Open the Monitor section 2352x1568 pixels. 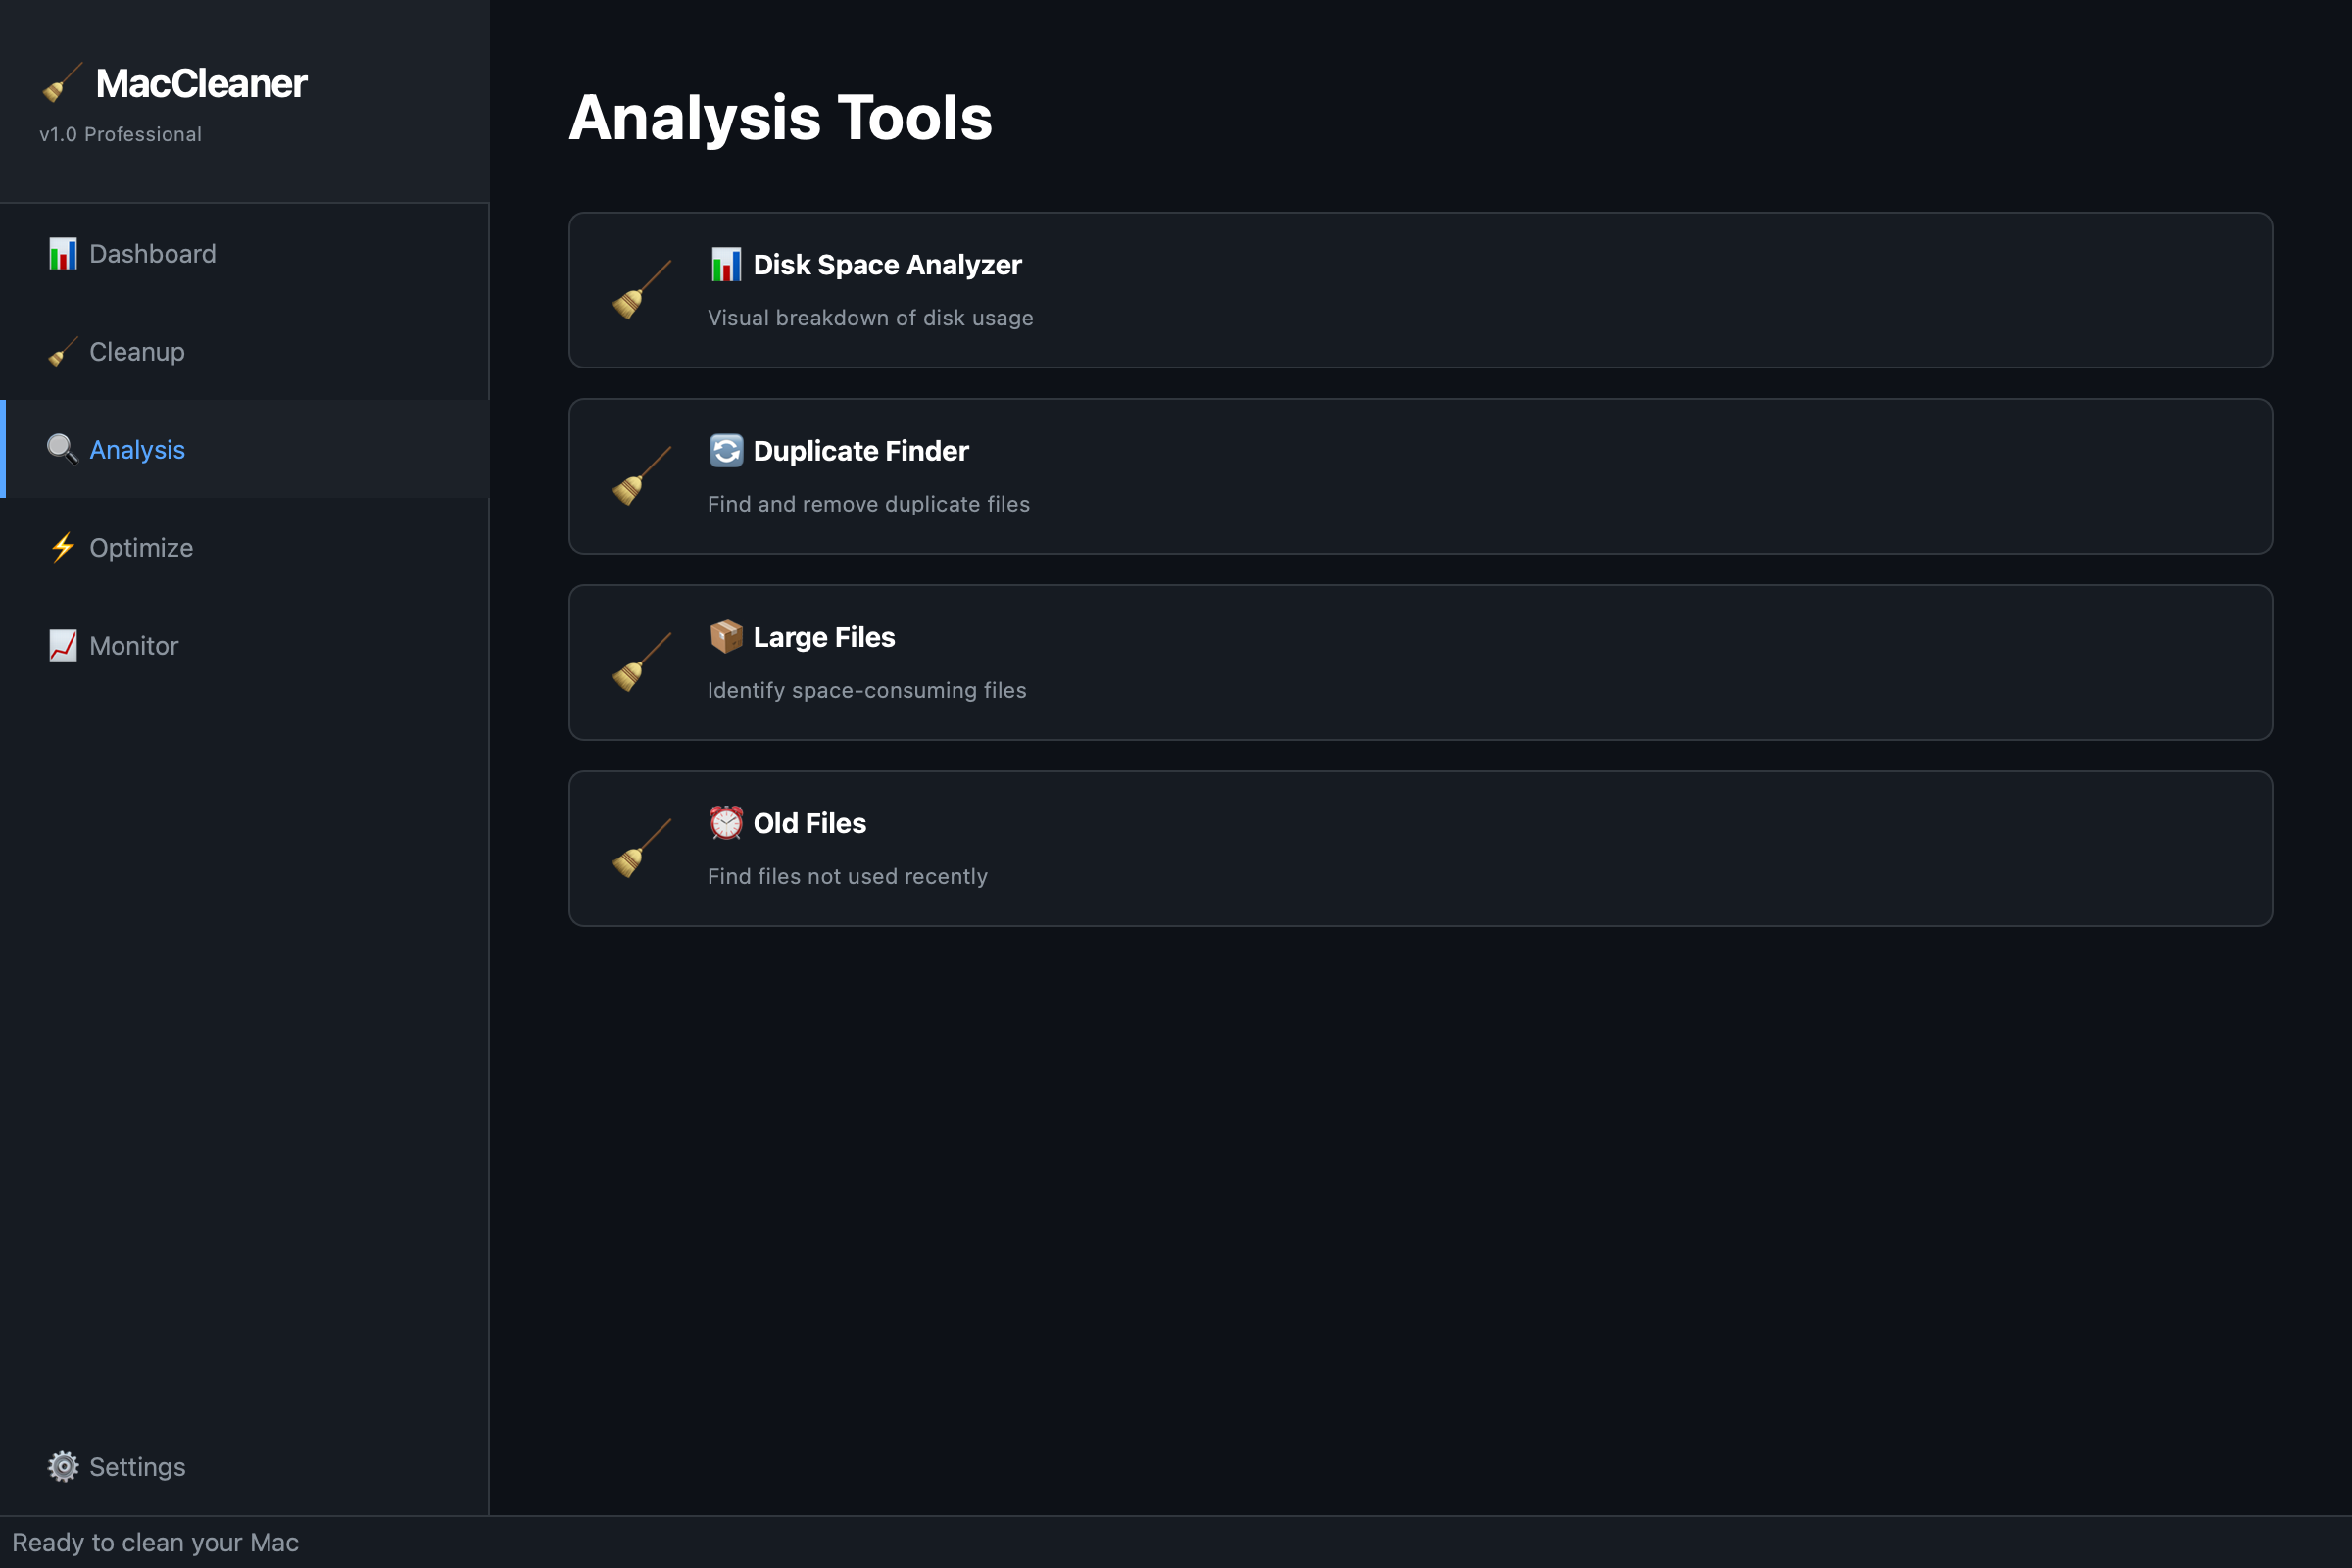pyautogui.click(x=134, y=646)
